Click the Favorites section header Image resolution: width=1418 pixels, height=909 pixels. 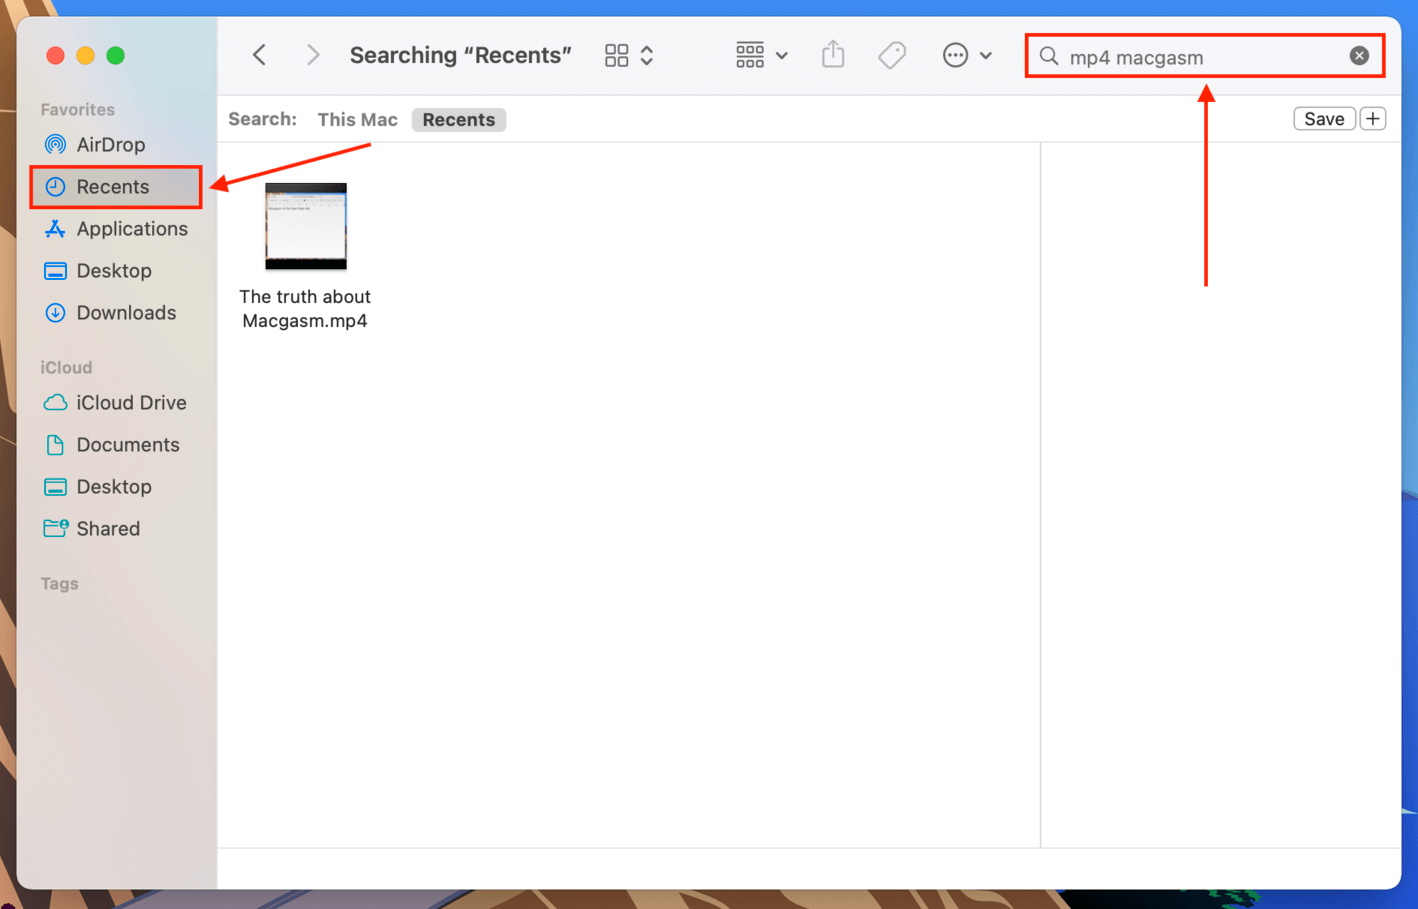pos(77,110)
